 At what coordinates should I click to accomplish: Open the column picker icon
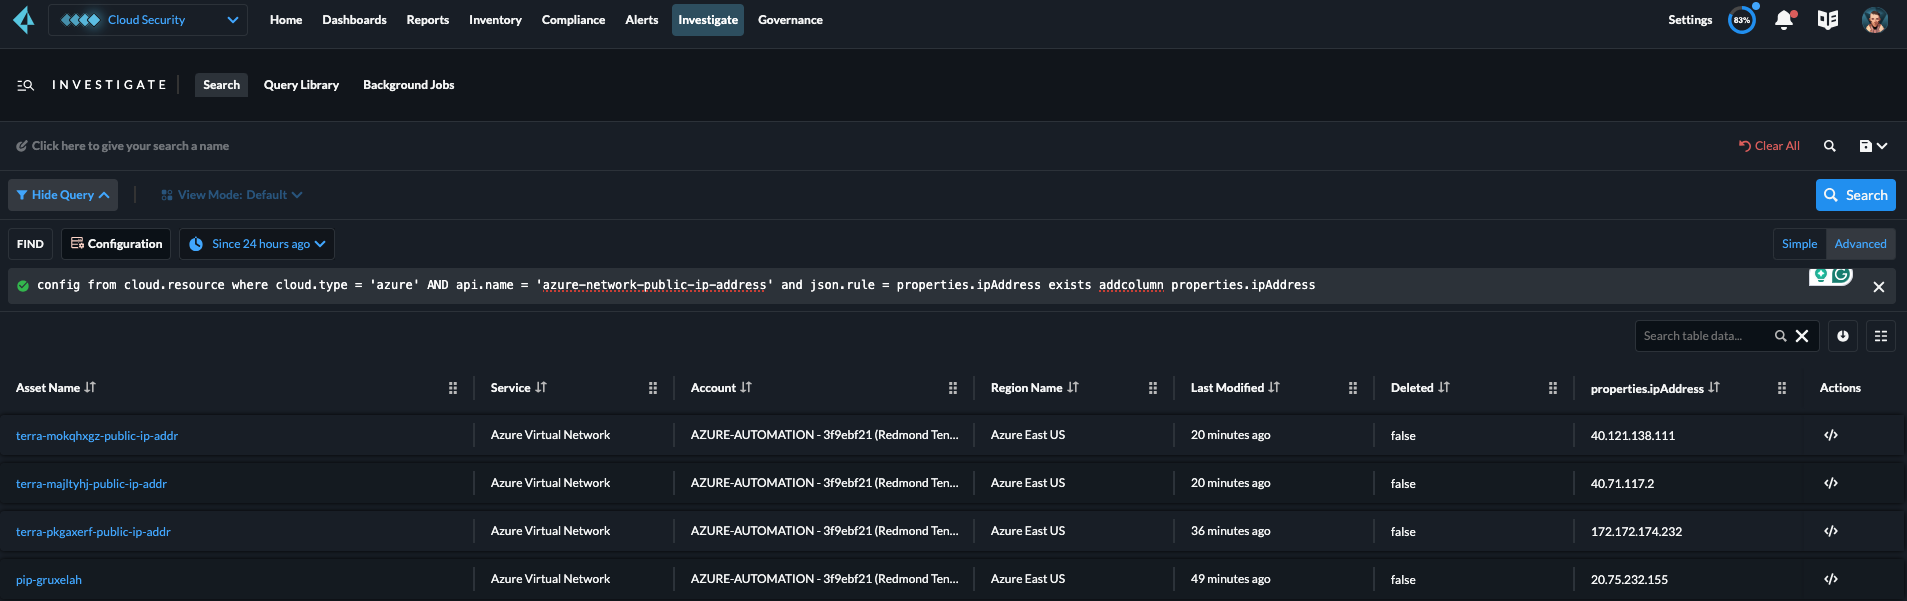[x=1881, y=336]
